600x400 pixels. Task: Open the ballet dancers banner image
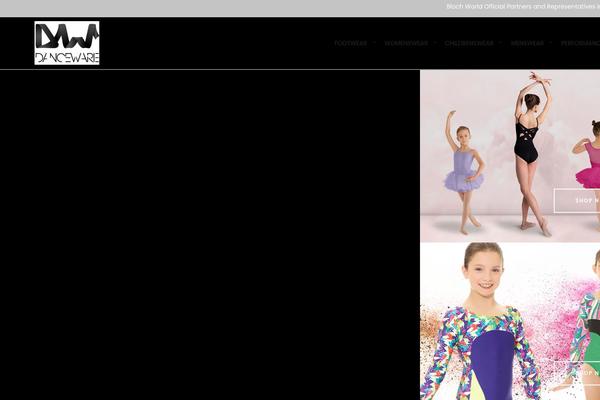(510, 156)
